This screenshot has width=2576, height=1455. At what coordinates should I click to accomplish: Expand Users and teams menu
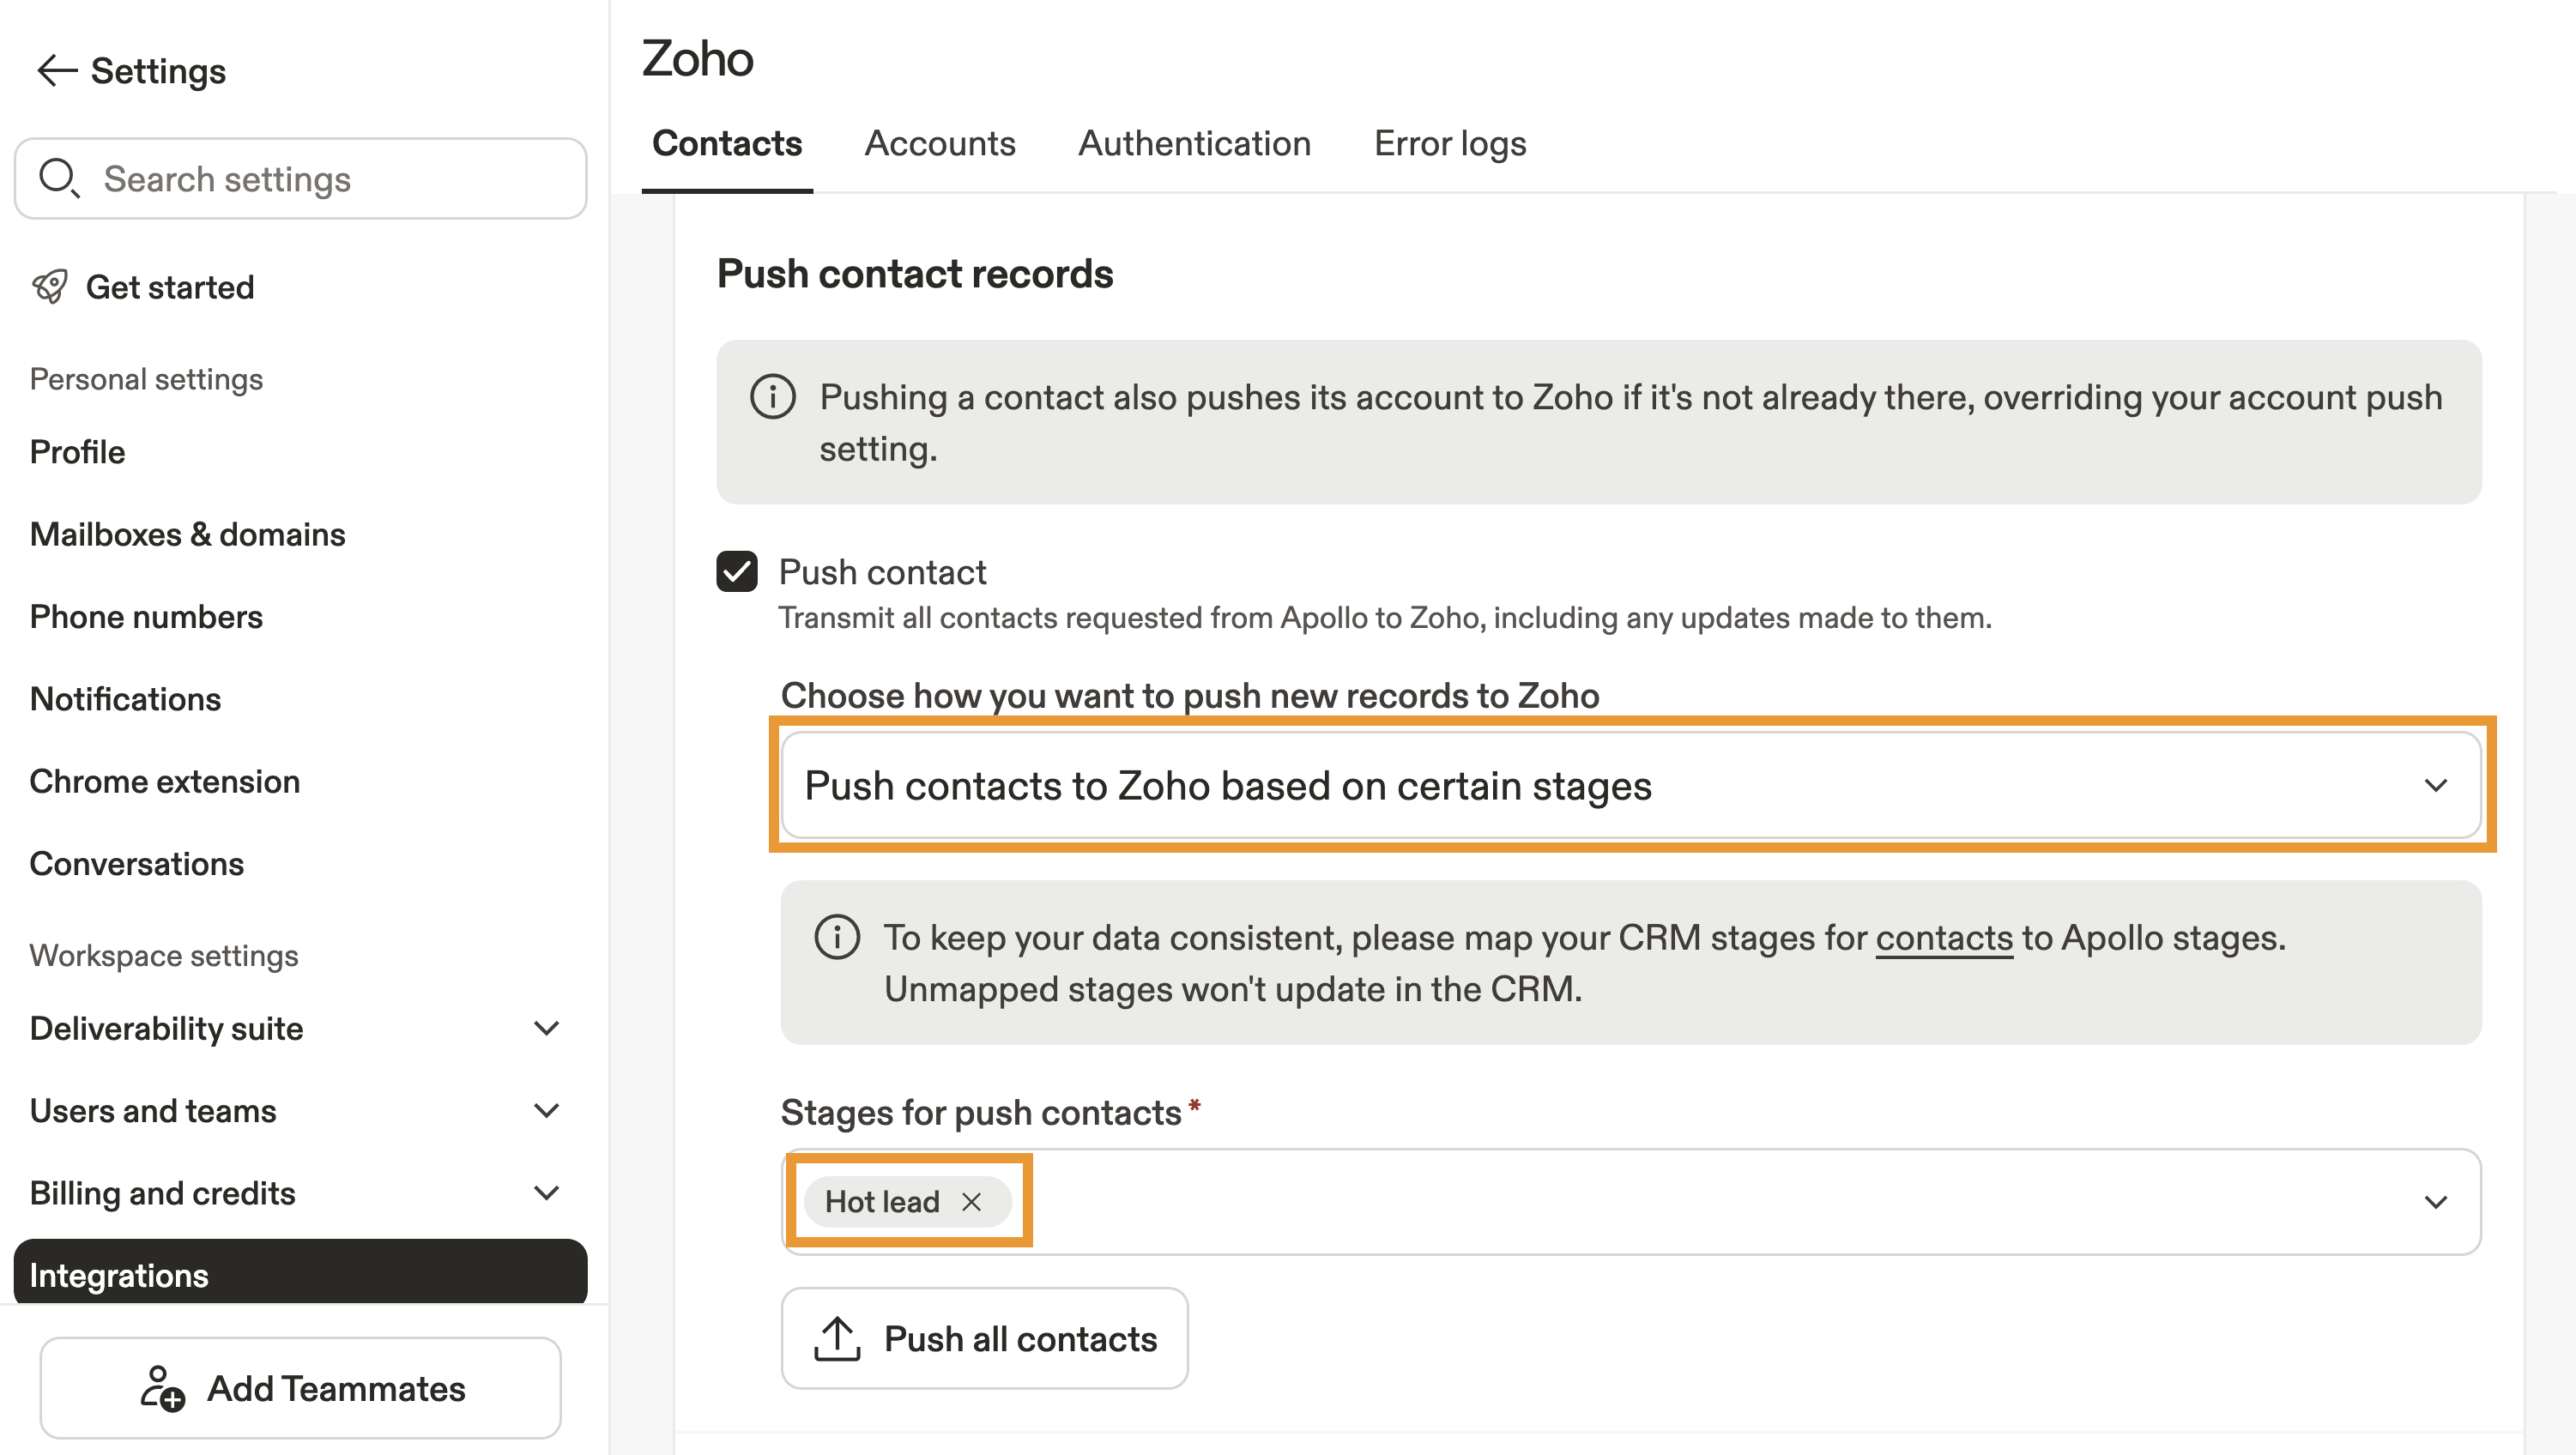pyautogui.click(x=546, y=1110)
